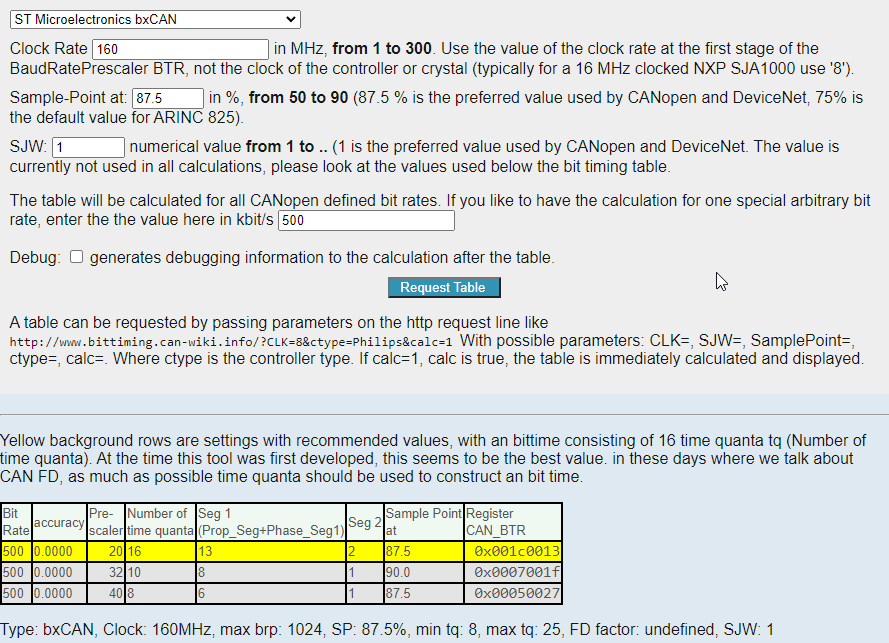Click time quanta value 10 in the table

[134, 573]
